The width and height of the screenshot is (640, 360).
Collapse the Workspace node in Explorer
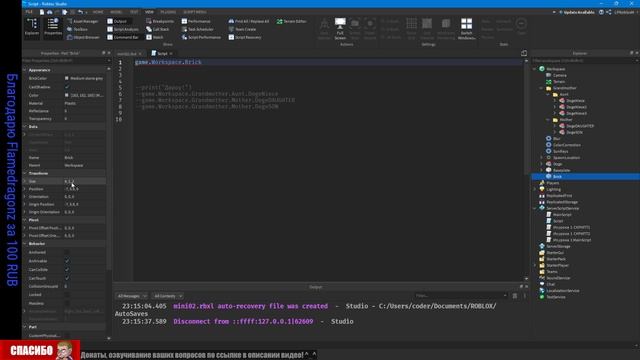pos(535,69)
